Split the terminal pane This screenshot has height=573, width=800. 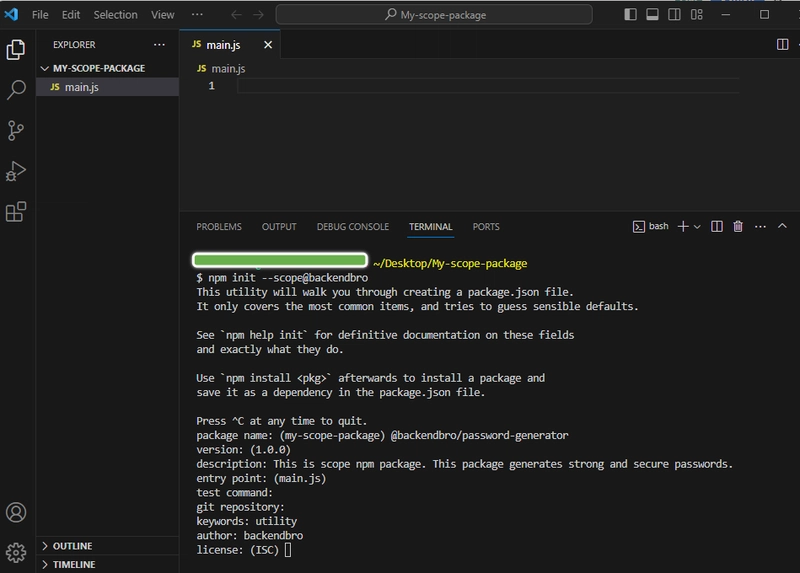tap(717, 227)
